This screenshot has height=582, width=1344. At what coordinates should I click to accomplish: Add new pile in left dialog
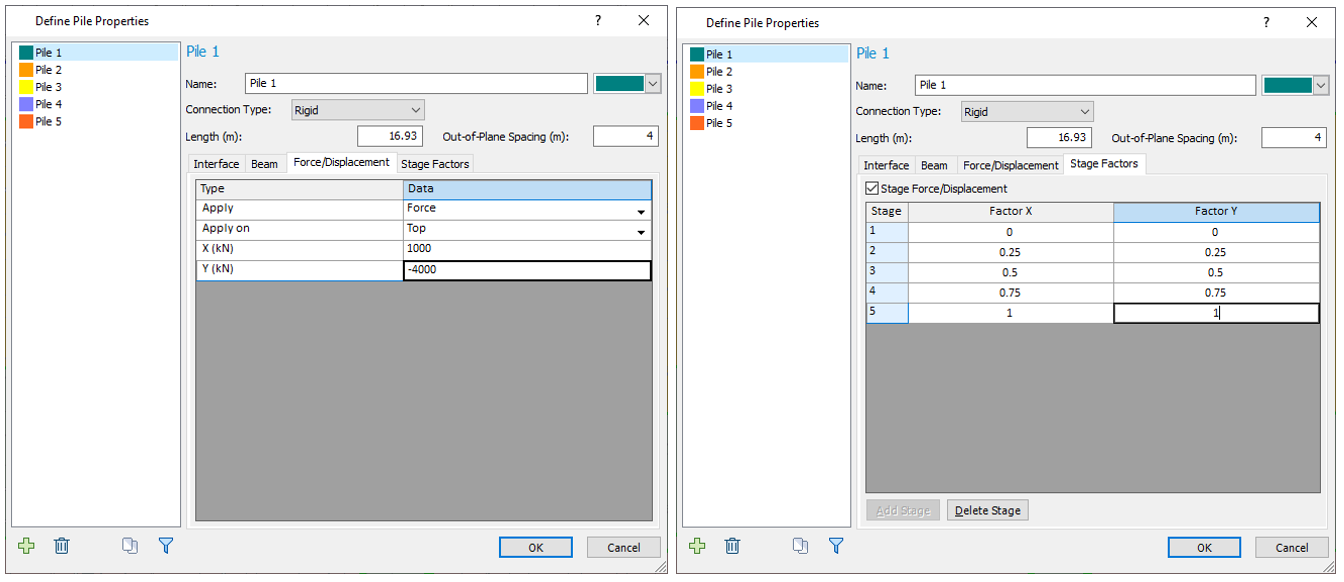[x=27, y=546]
